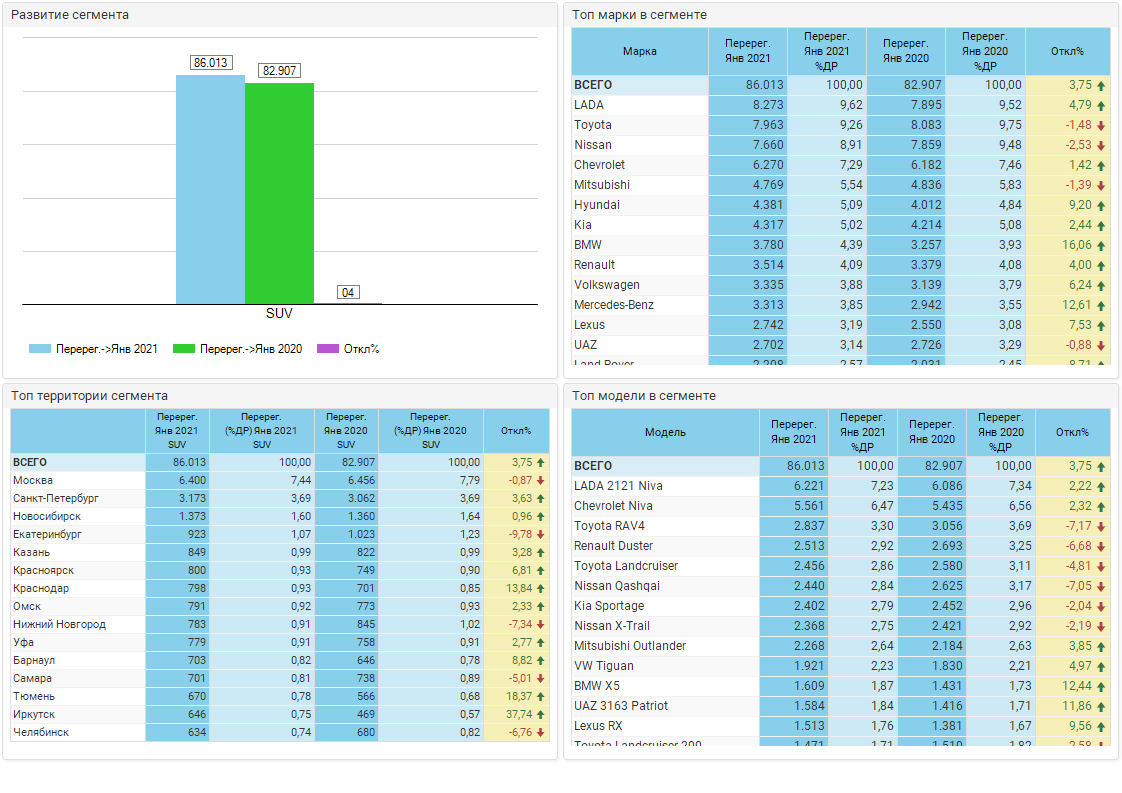Screen dimensions: 1122x793
Task: Select the Hyundai row in brands table
Action: (597, 205)
